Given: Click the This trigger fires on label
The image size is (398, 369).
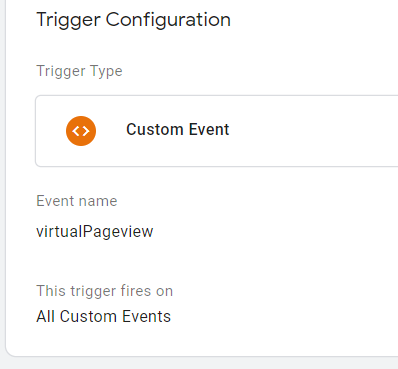Looking at the screenshot, I should [104, 291].
